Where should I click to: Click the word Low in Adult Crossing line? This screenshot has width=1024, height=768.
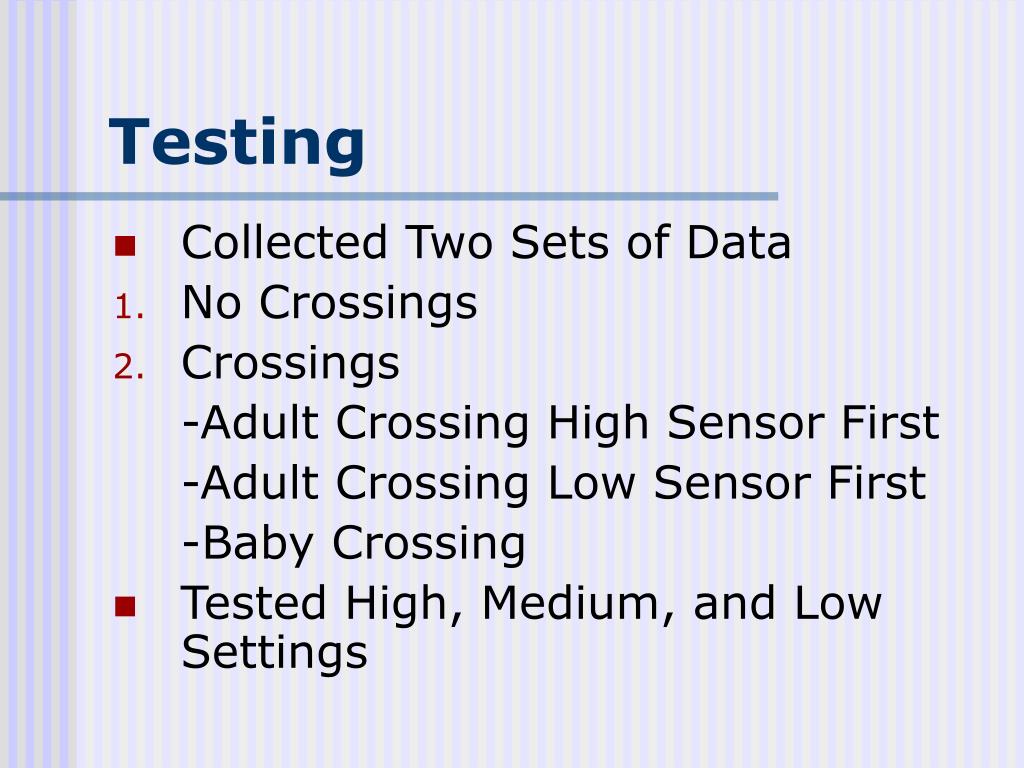591,483
